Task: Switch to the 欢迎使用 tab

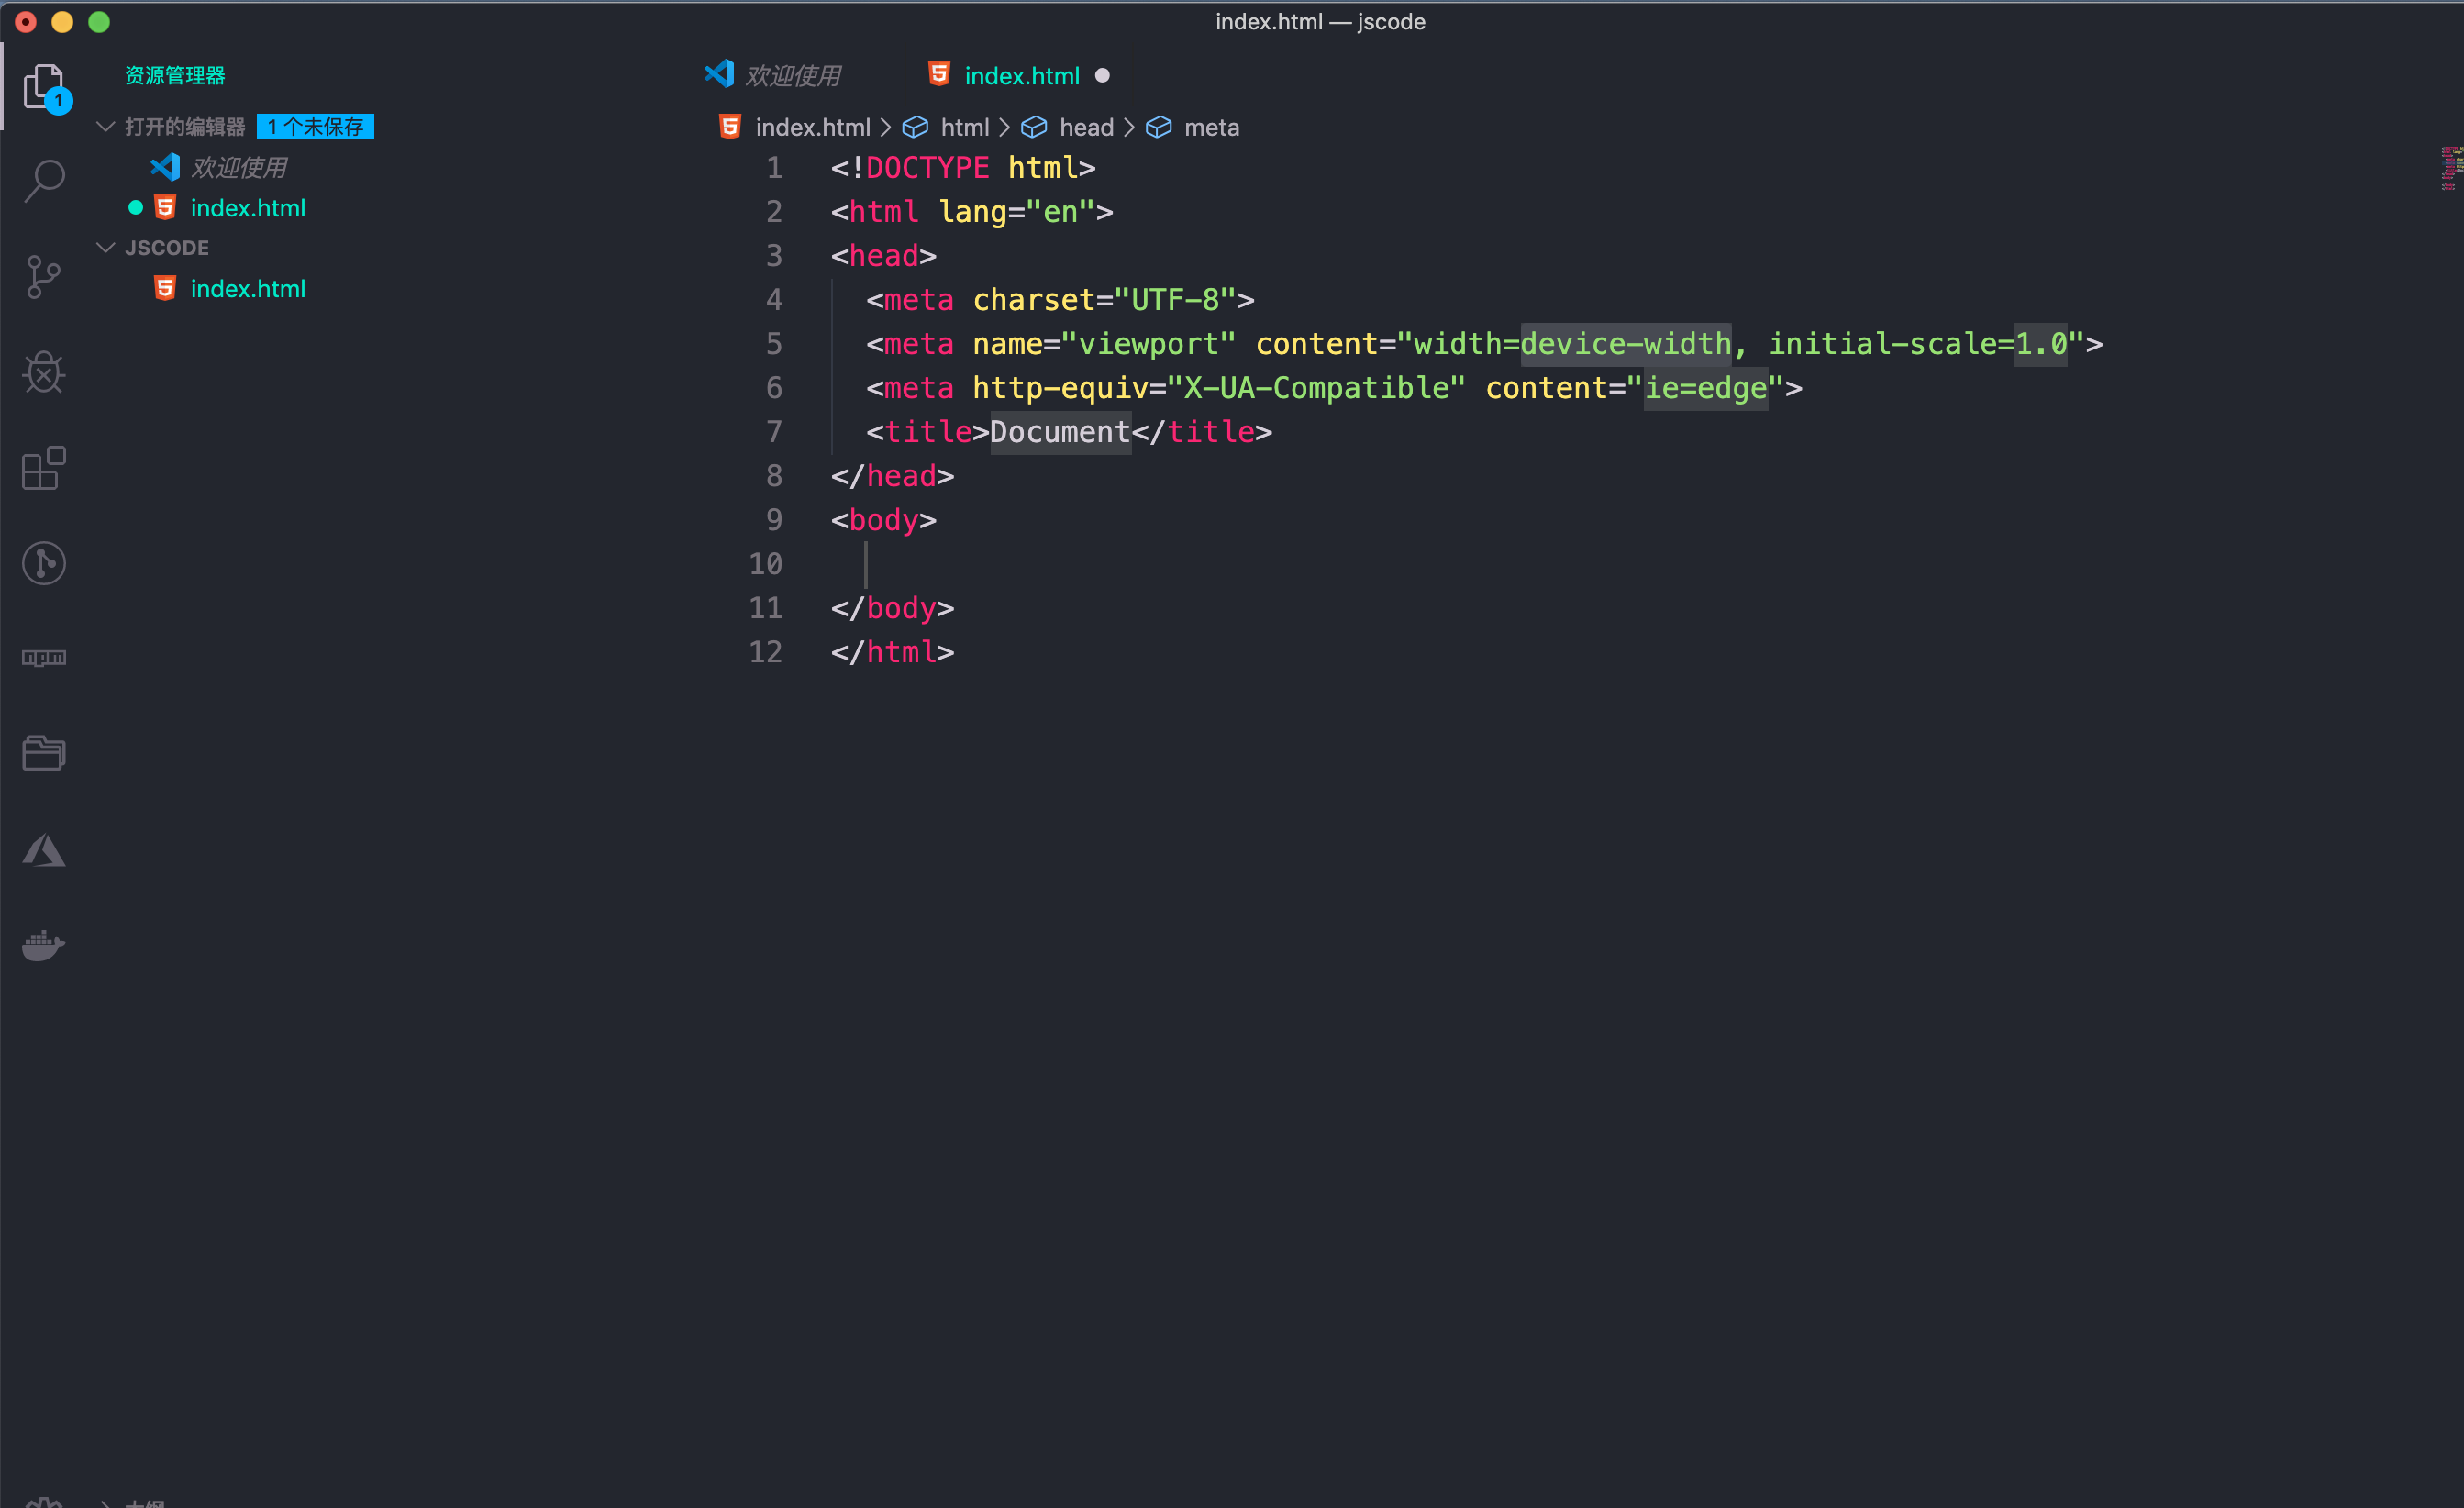Action: click(793, 74)
